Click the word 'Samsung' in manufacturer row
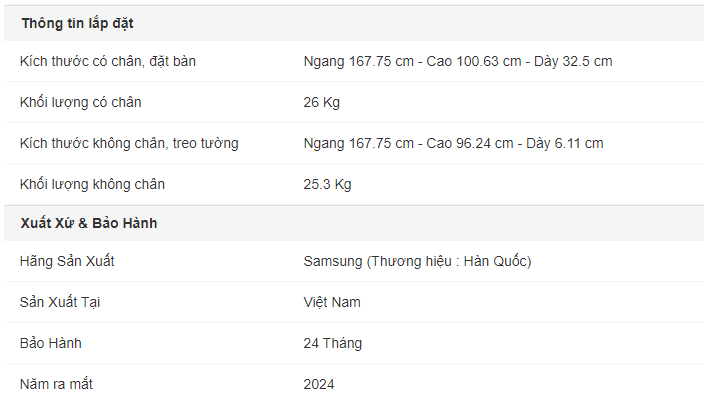 [333, 261]
